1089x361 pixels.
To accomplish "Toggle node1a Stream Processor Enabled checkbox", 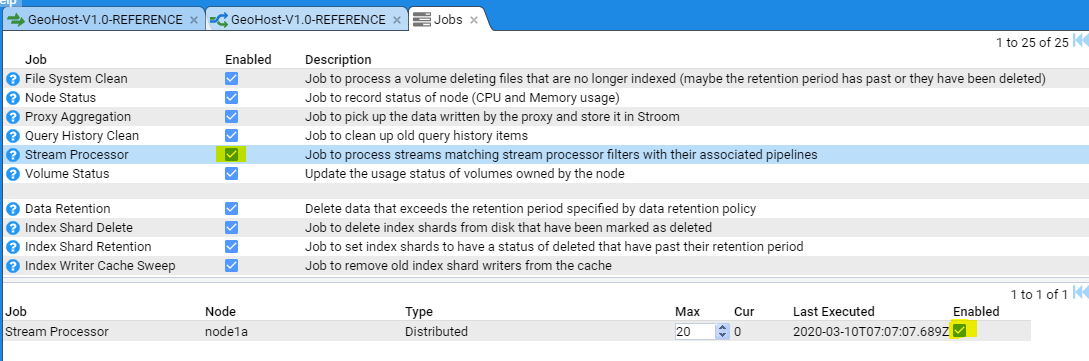I will tap(960, 331).
